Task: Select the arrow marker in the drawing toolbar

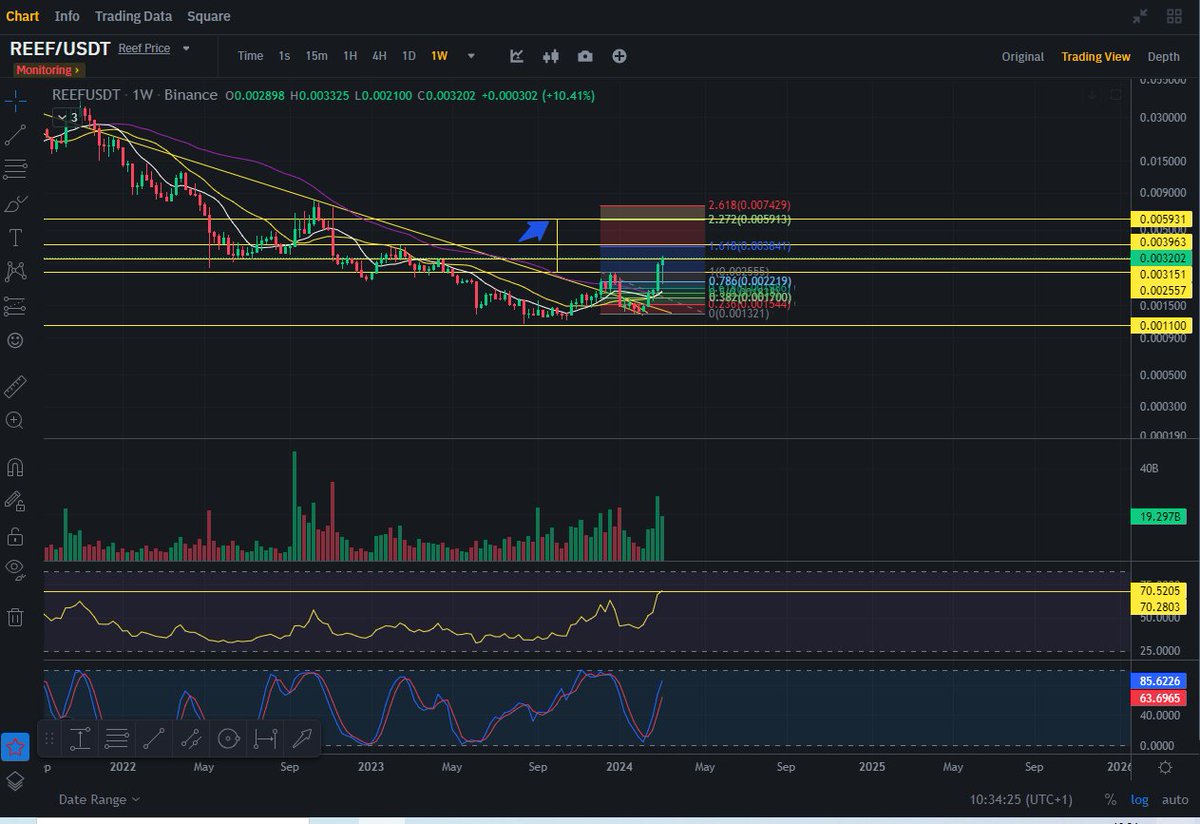Action: (x=300, y=739)
